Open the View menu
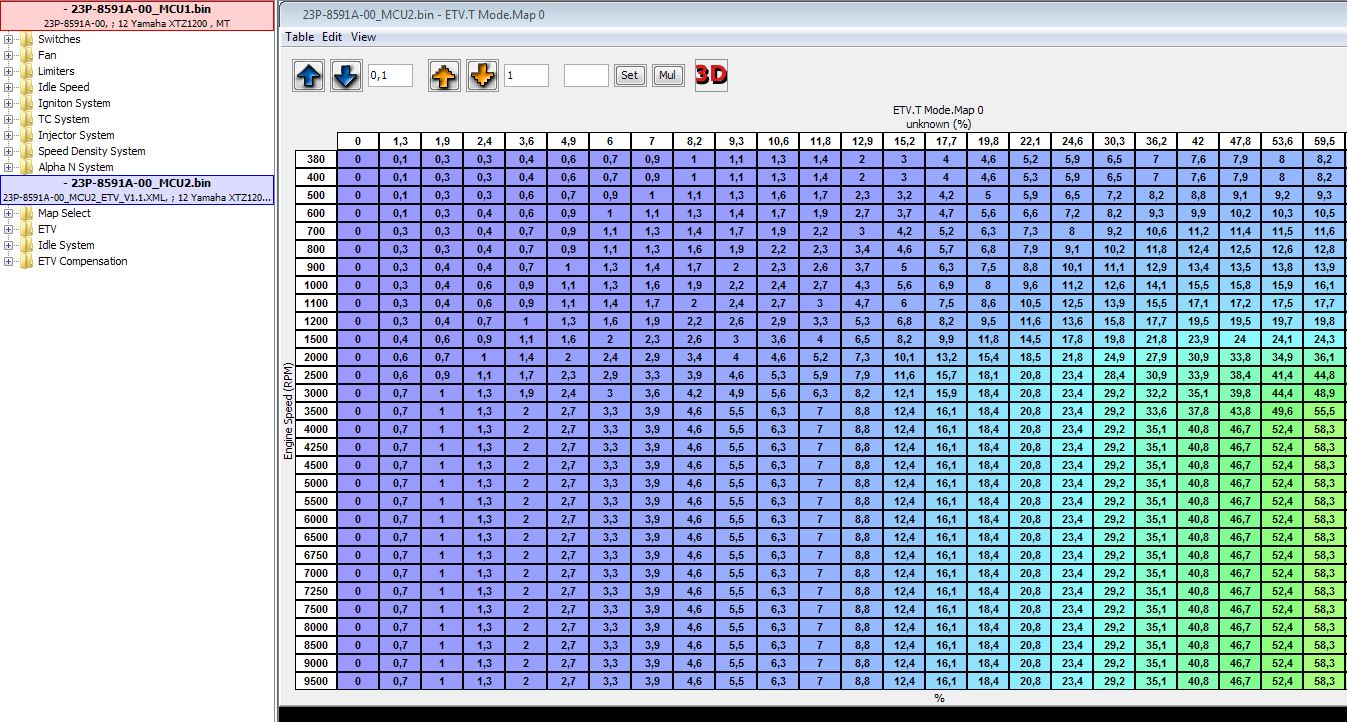This screenshot has height=722, width=1347. pyautogui.click(x=363, y=37)
